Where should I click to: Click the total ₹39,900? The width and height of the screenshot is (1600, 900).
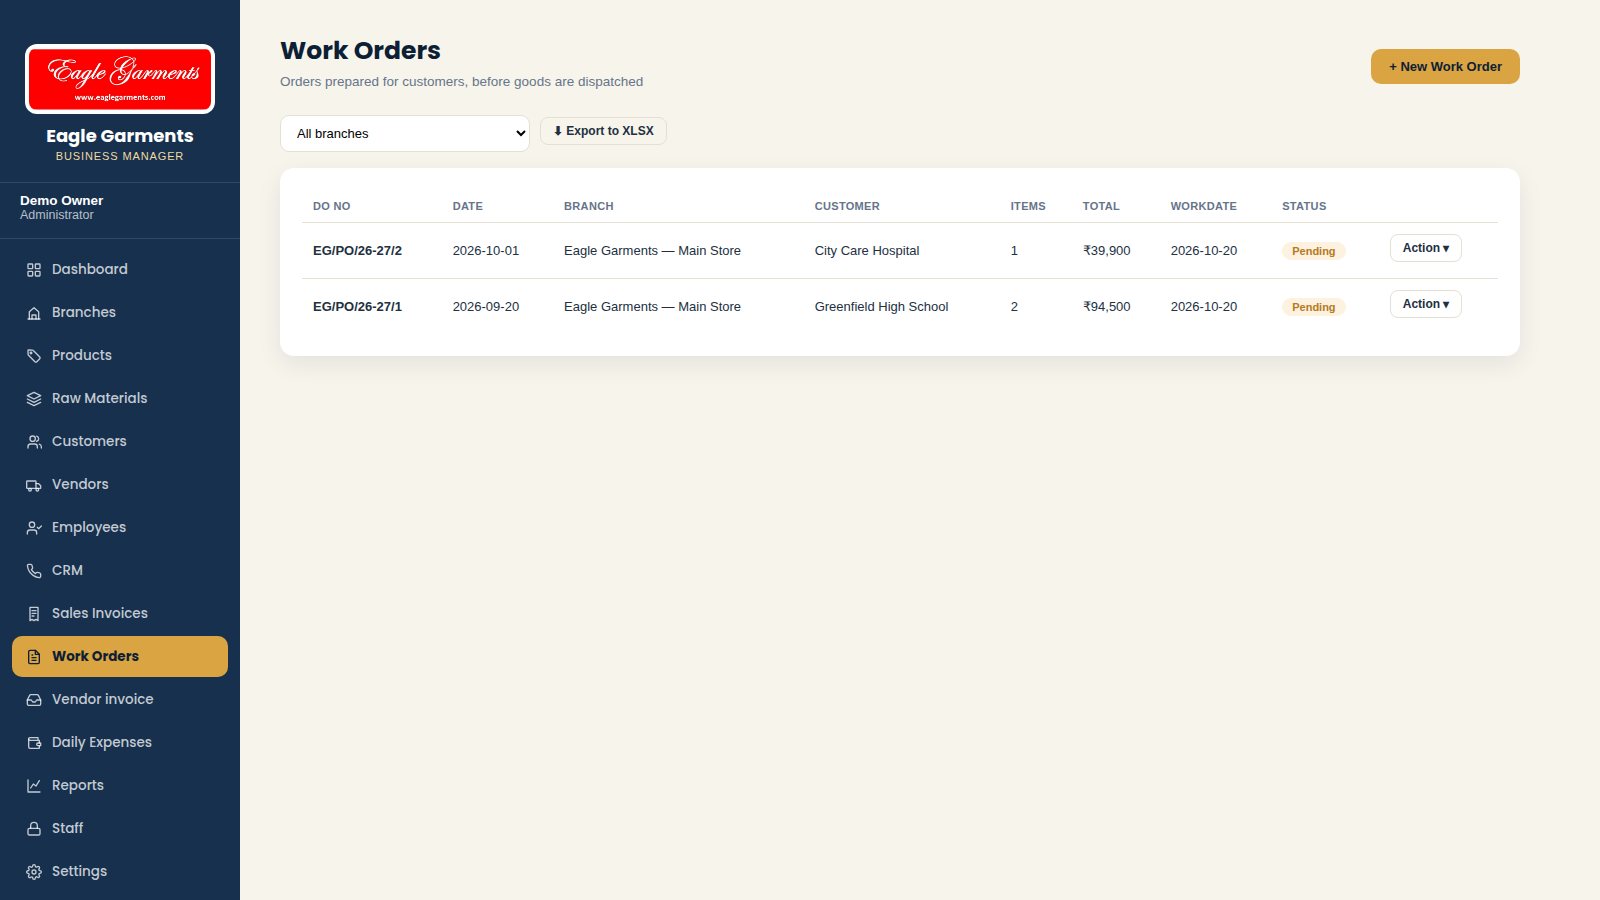pyautogui.click(x=1106, y=251)
